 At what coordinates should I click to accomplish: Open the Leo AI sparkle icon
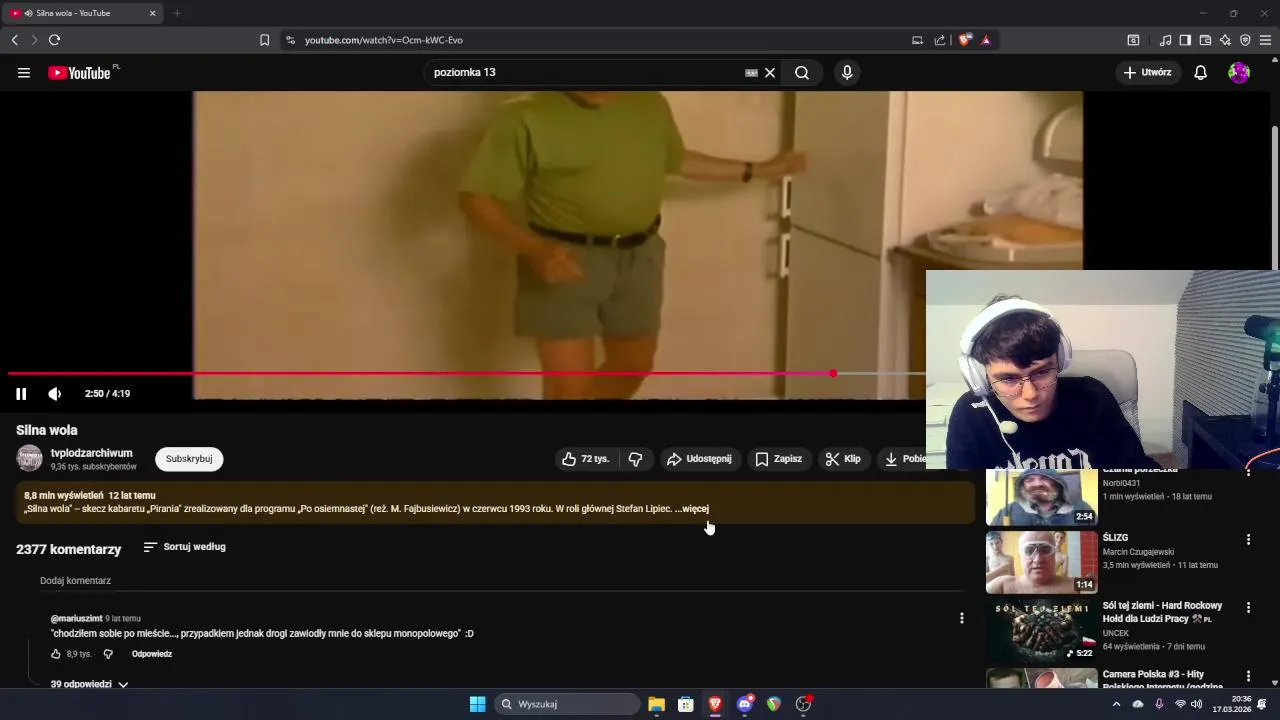1225,40
